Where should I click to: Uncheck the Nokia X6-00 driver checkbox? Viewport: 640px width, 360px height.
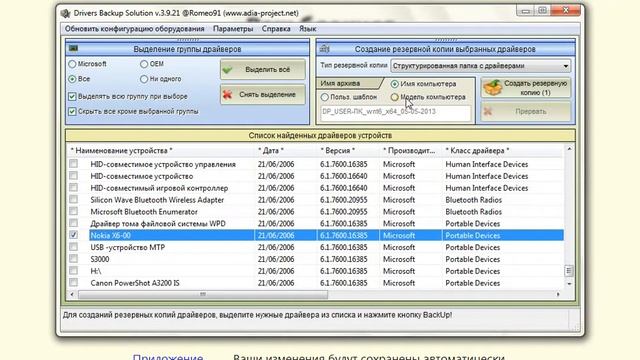coord(73,235)
